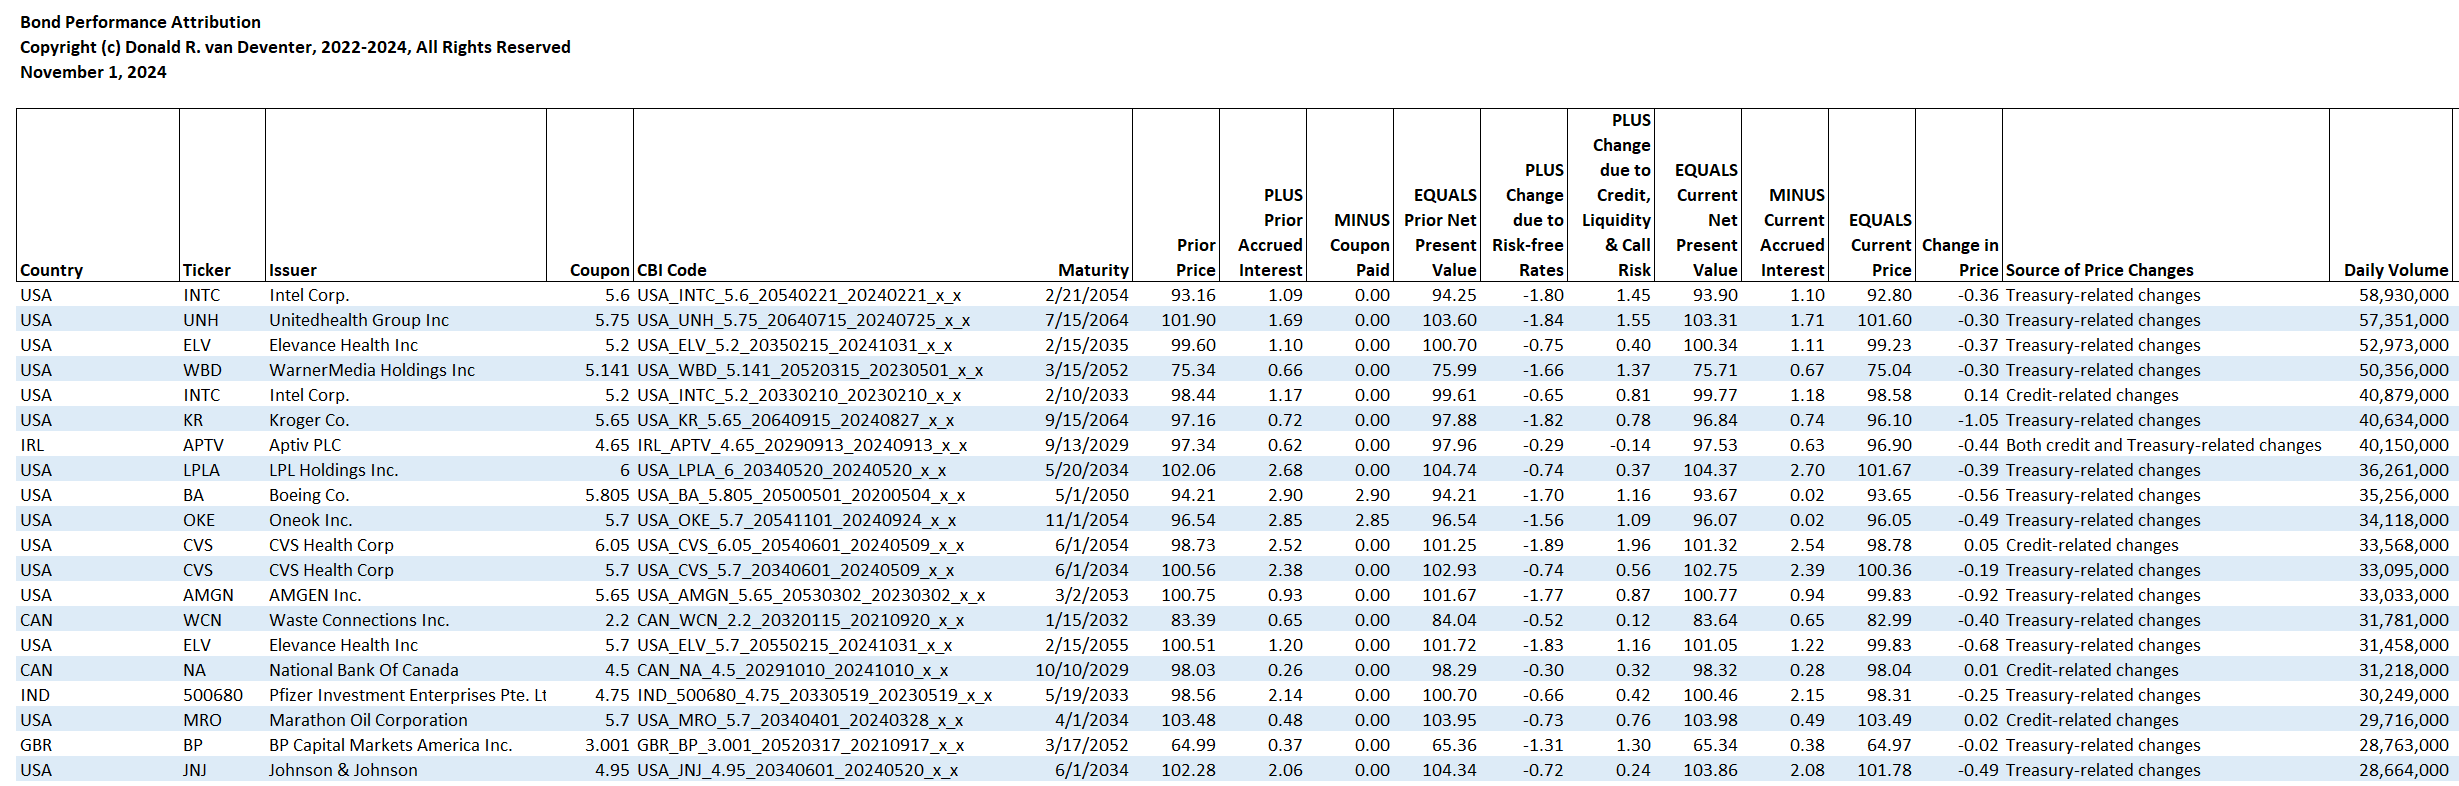Click 'Credit-related changes' in Marathon Oil row
Viewport: 2459px width, 786px height.
(x=2092, y=720)
